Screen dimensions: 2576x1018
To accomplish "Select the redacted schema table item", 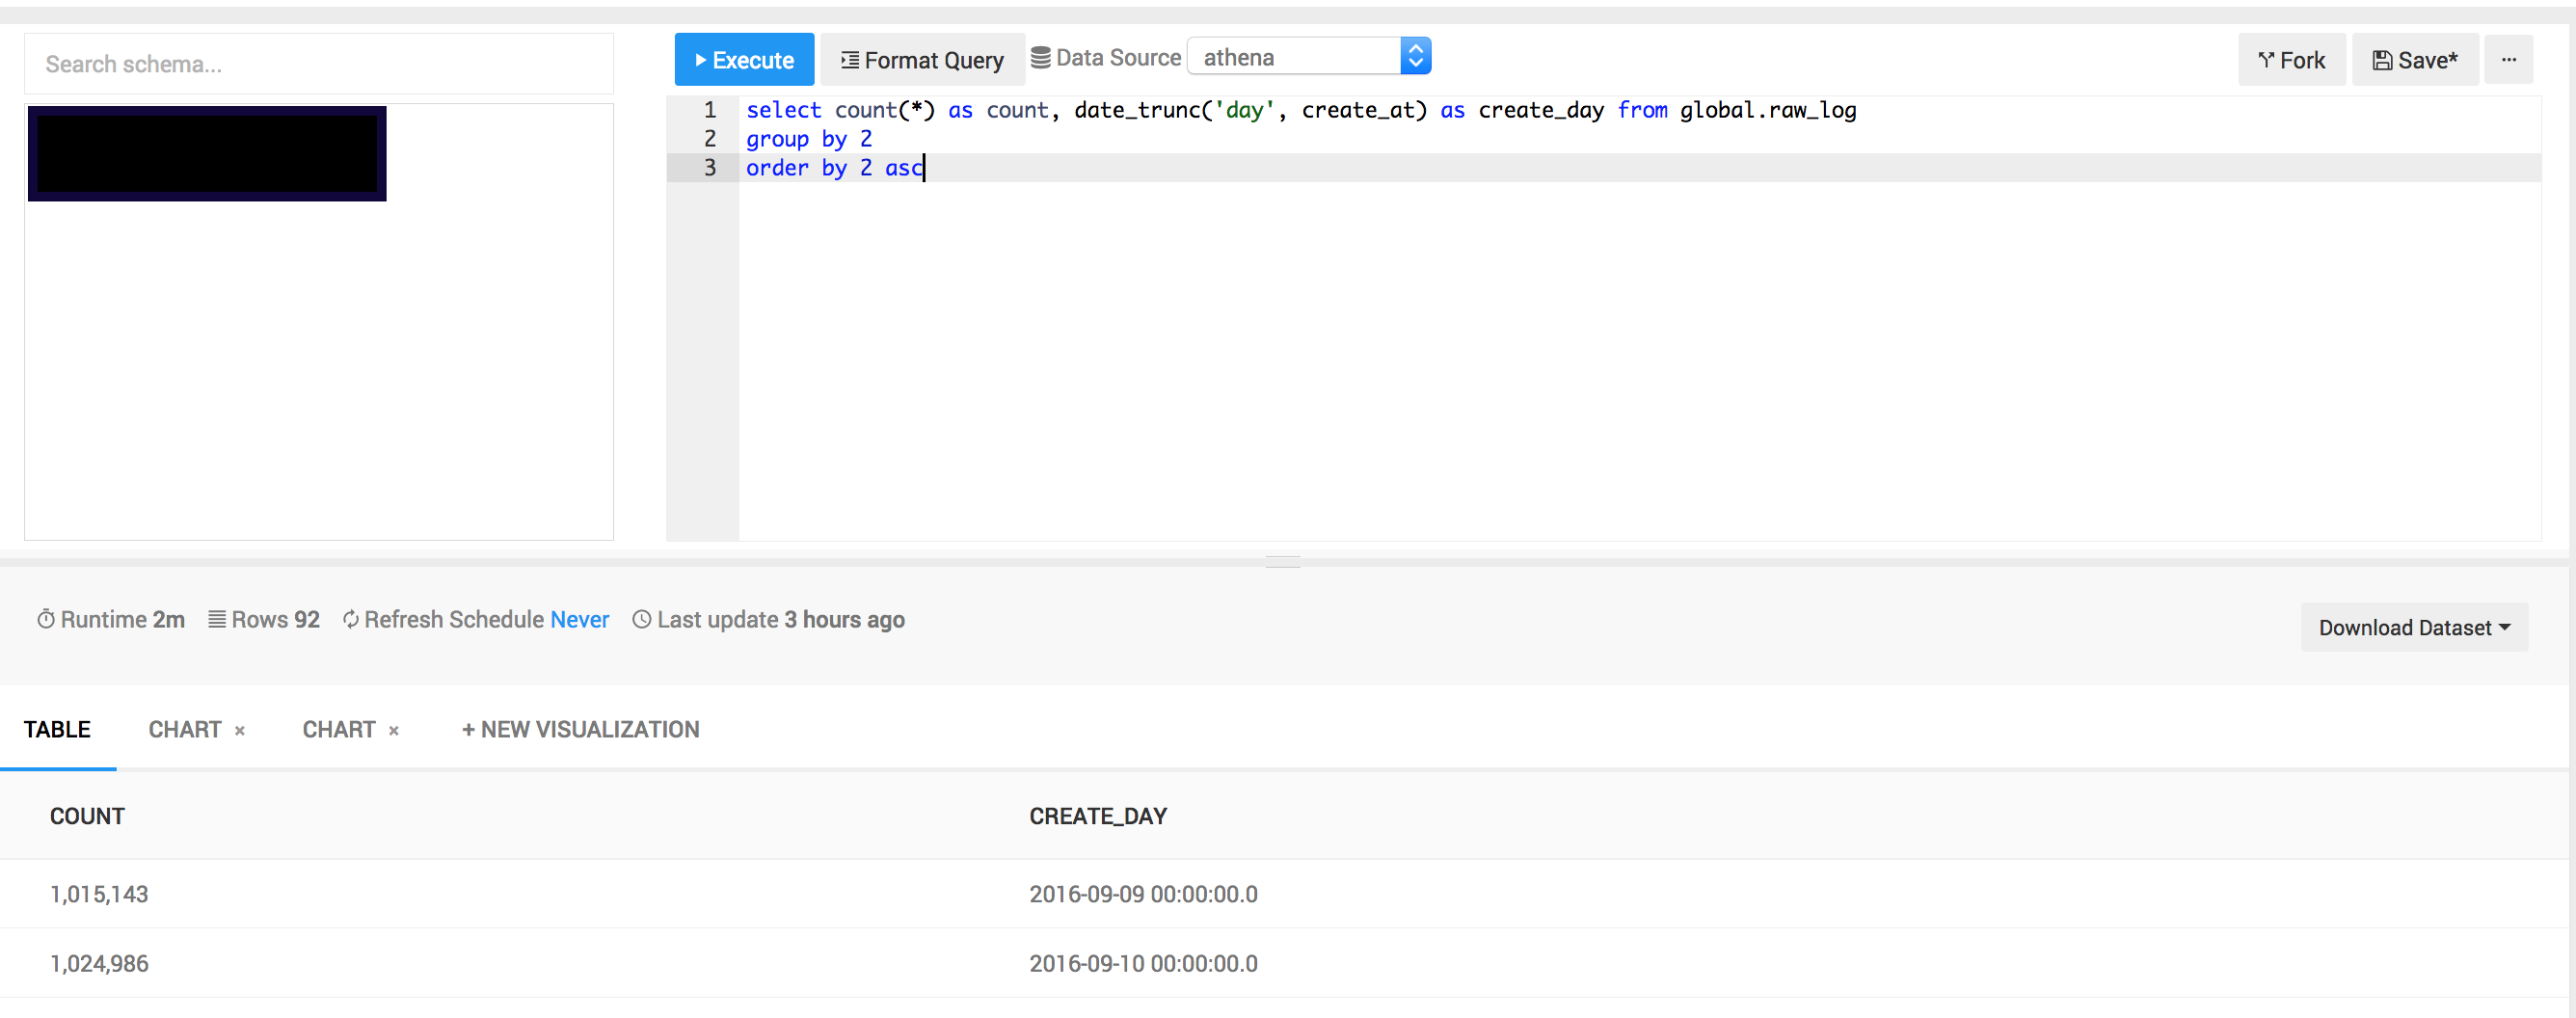I will click(207, 153).
